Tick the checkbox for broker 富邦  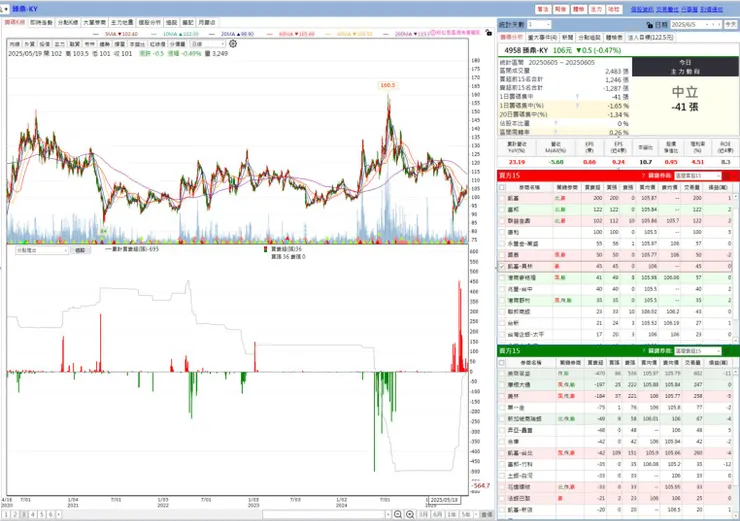click(502, 210)
